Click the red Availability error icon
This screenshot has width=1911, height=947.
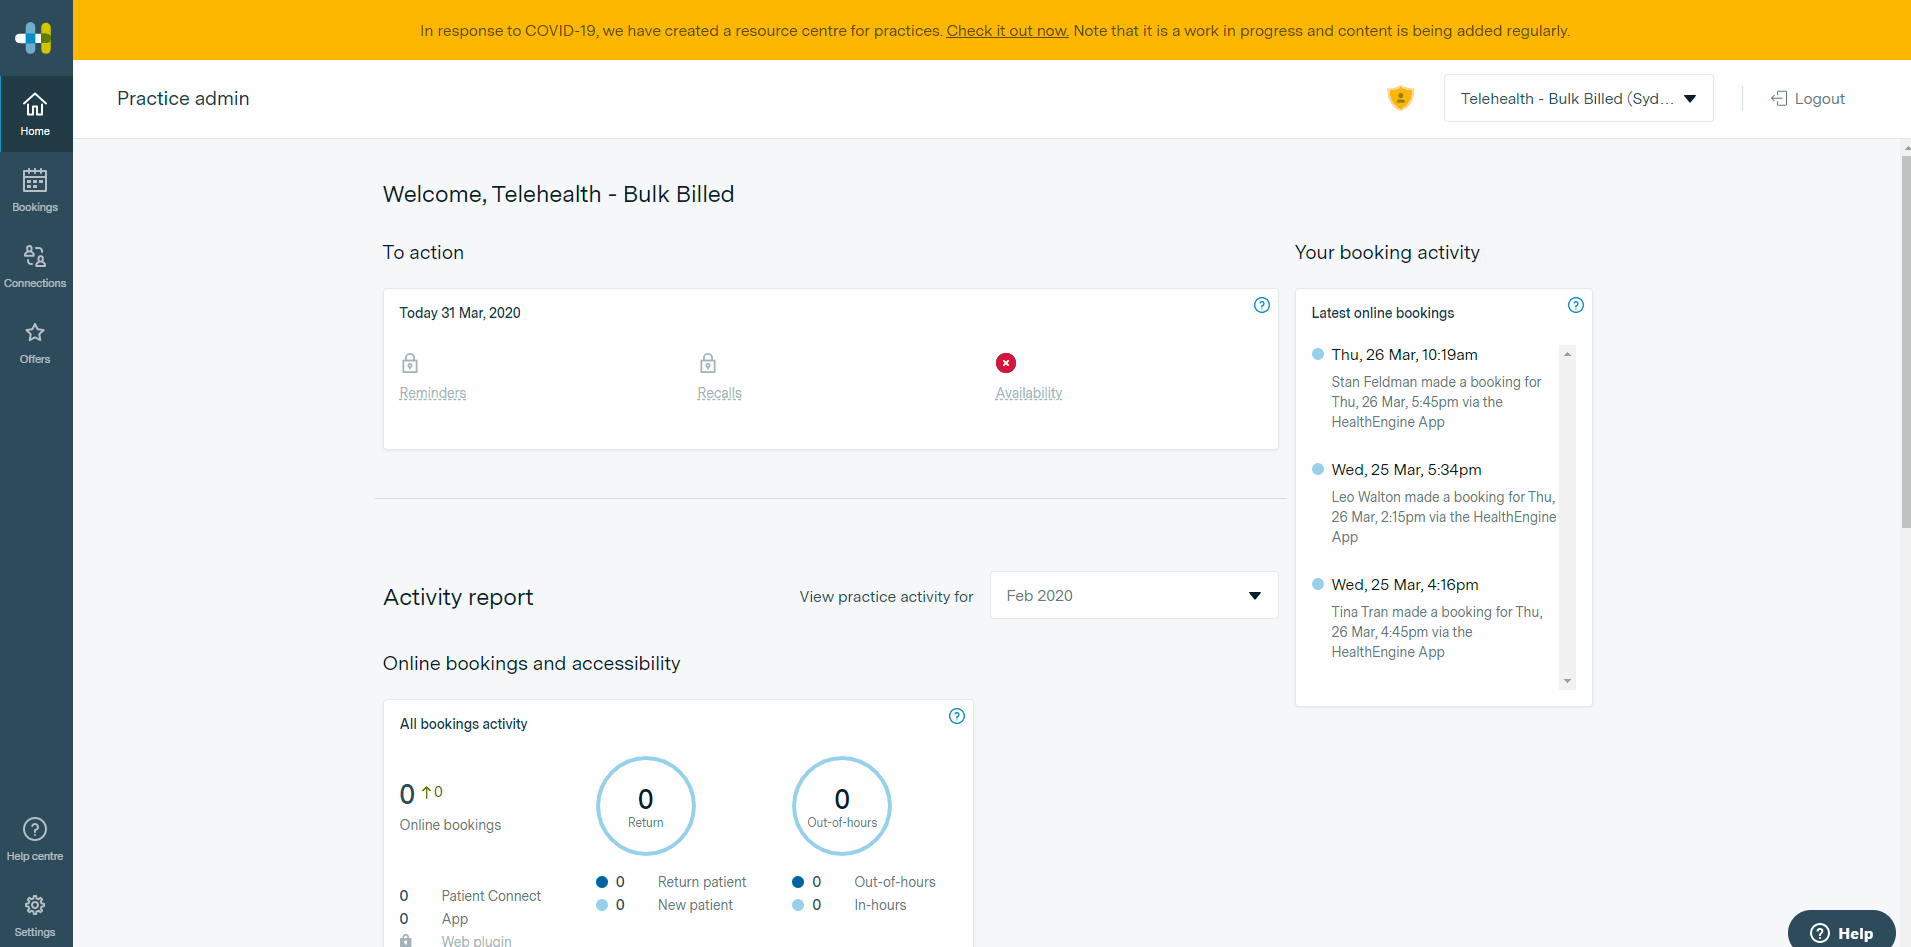point(1005,363)
